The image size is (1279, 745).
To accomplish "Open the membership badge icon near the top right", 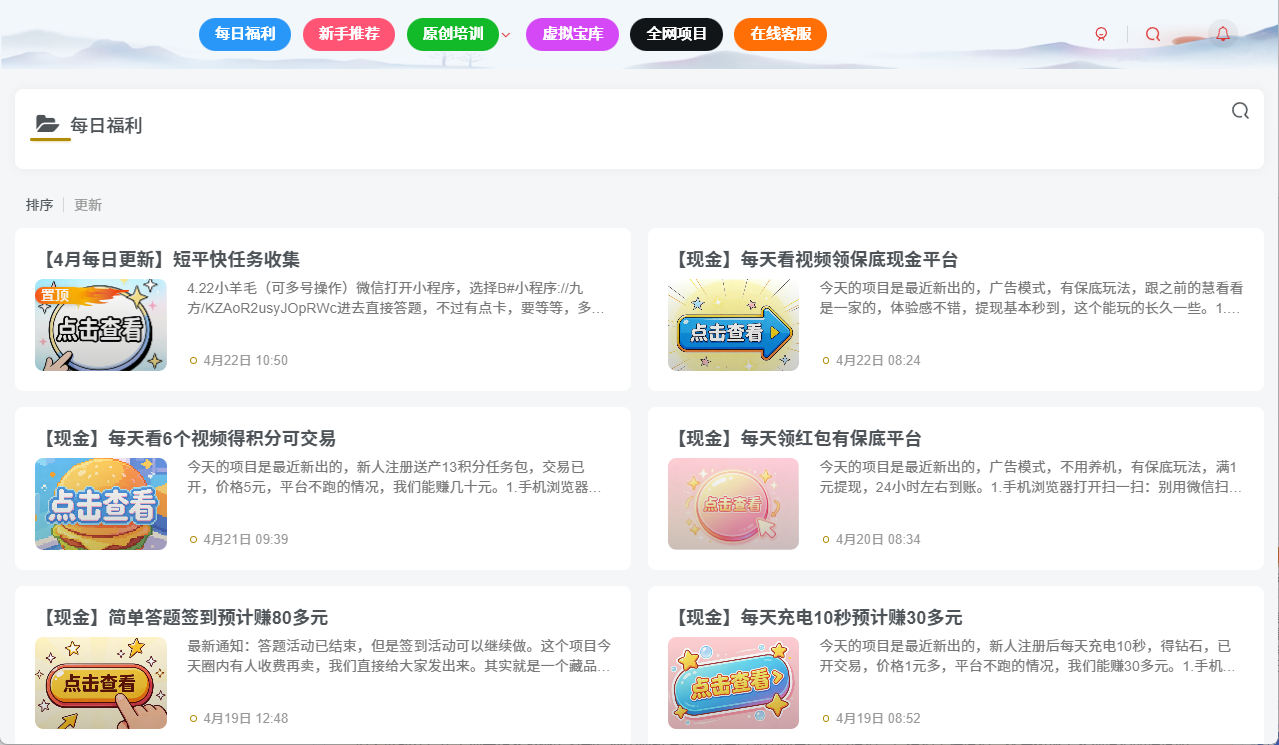I will click(1100, 33).
